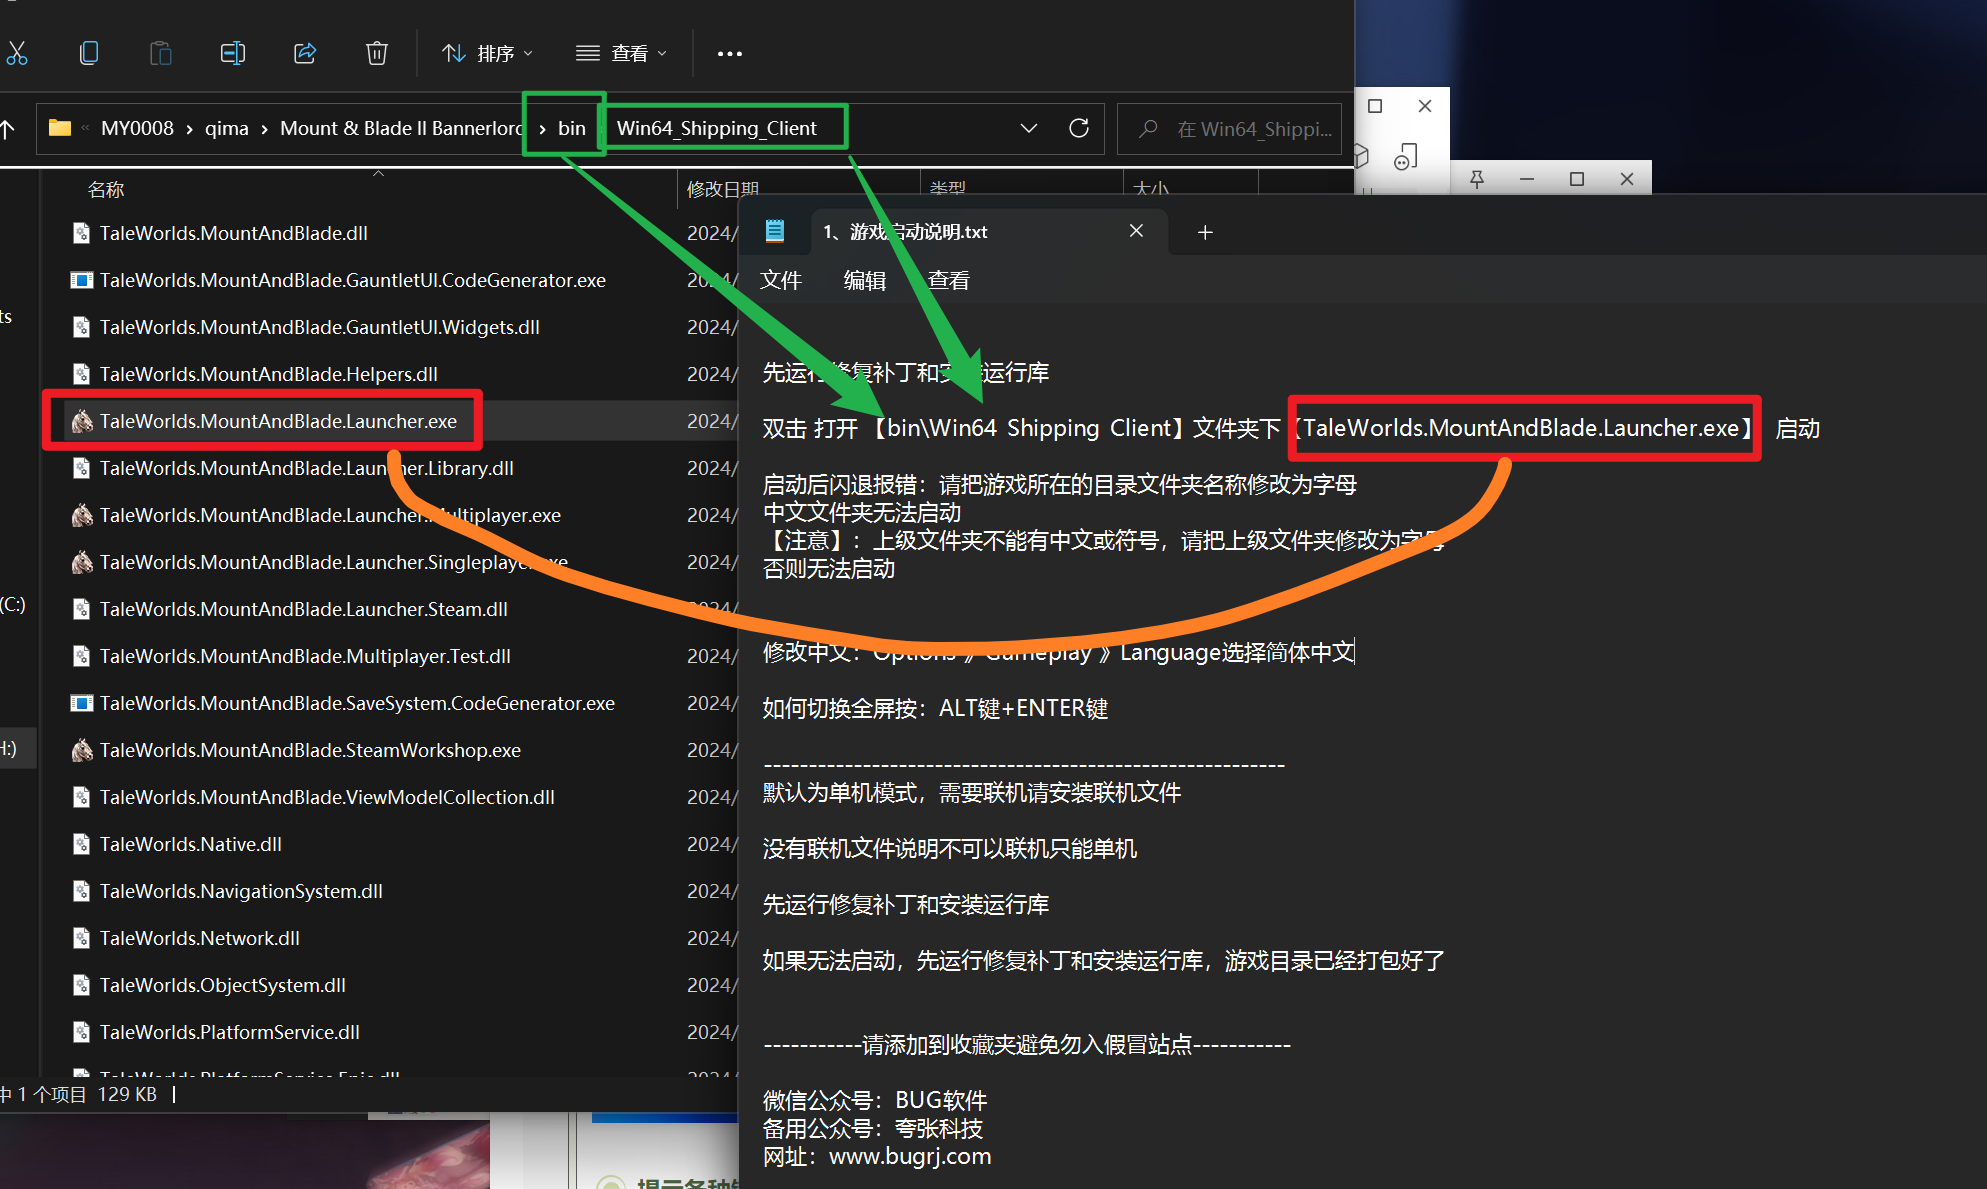Expand the address bar history dropdown

point(1029,128)
